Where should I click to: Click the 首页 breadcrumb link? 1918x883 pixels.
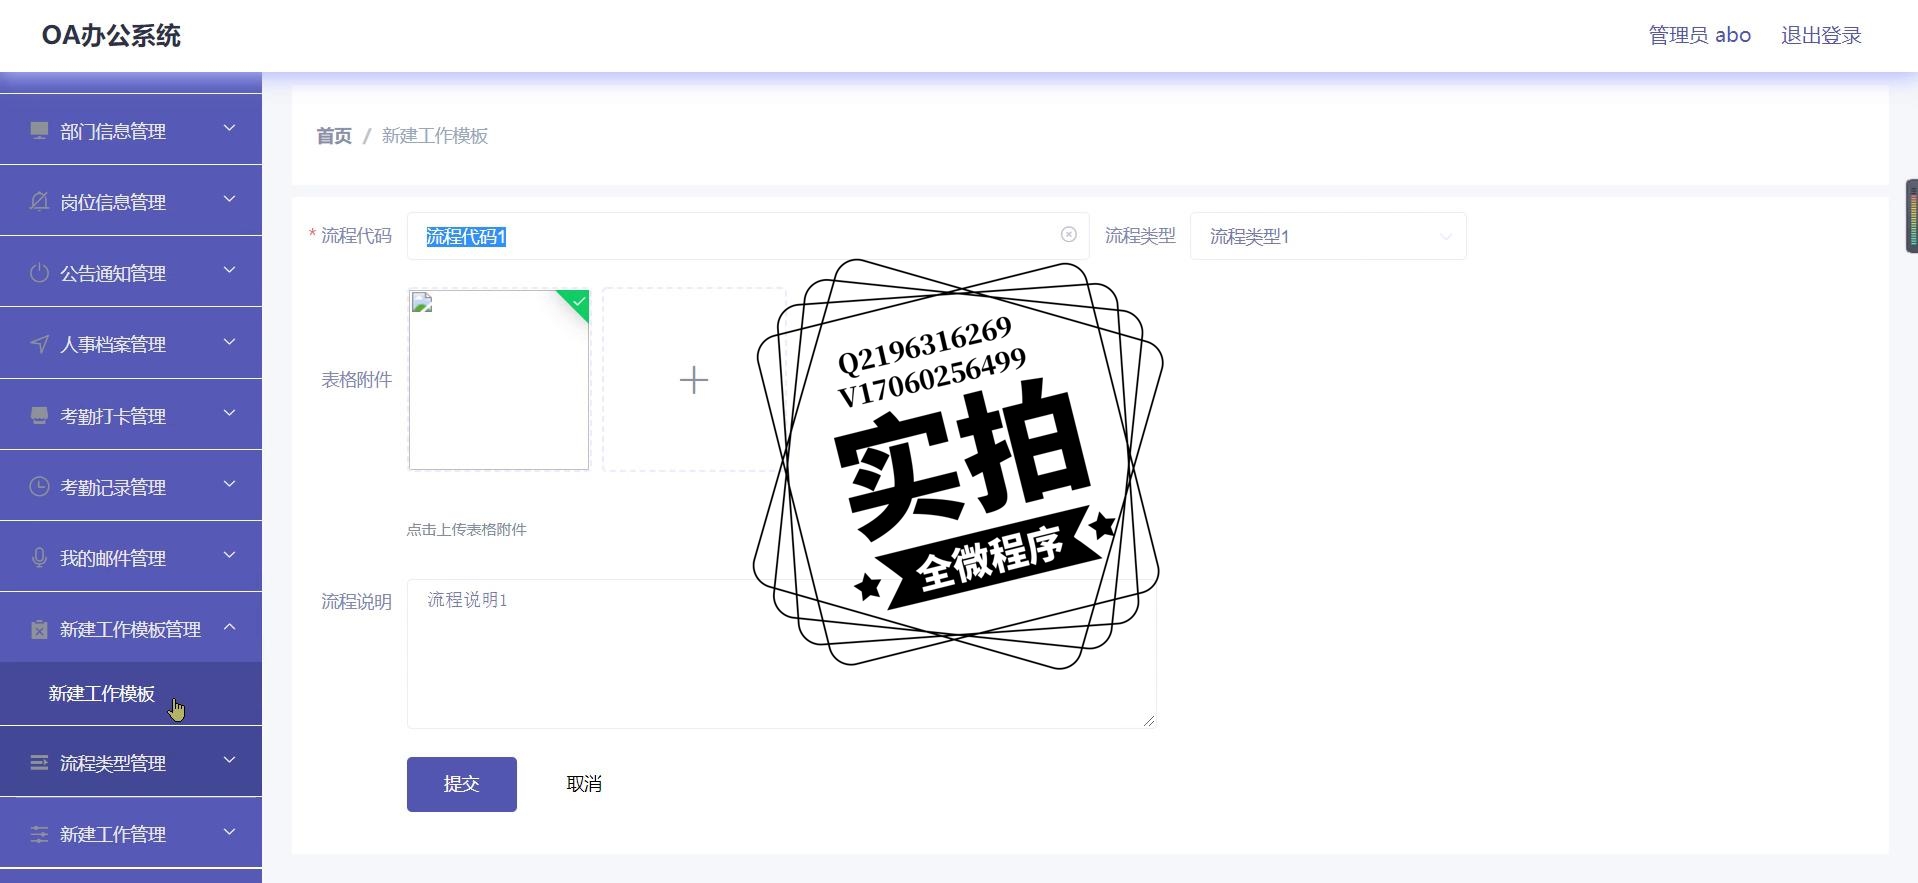point(334,135)
